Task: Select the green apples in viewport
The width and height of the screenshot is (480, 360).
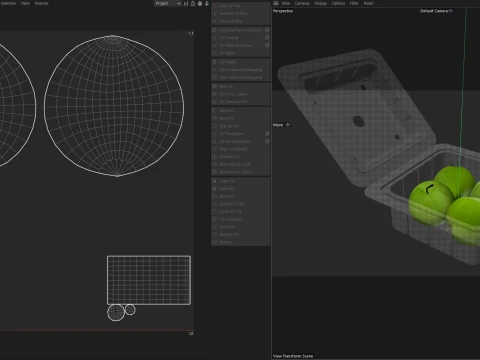Action: [445, 205]
